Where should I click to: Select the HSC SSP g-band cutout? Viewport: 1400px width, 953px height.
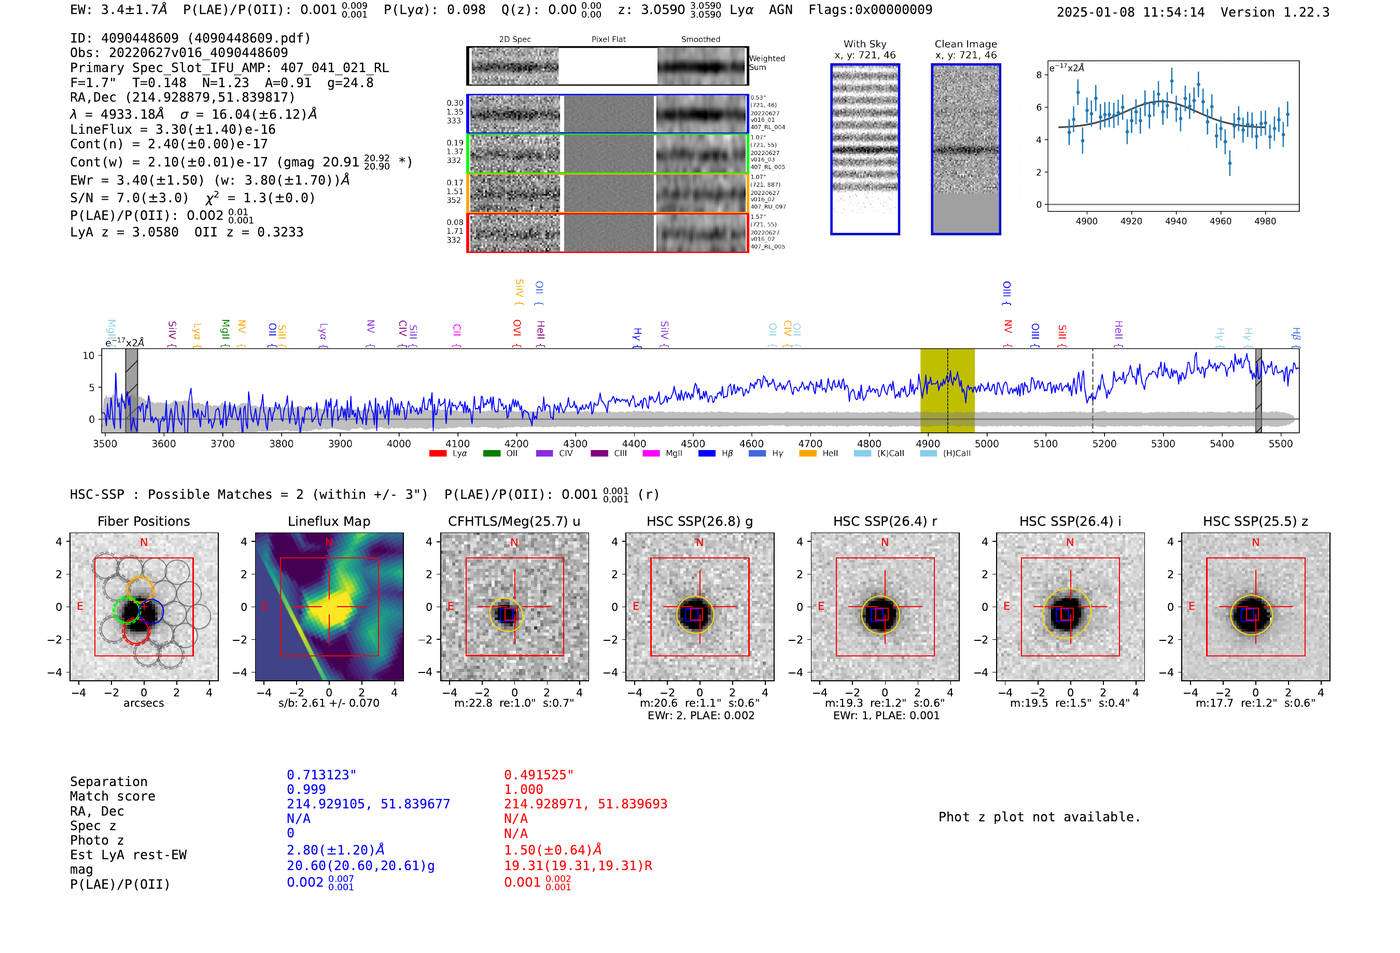(x=700, y=607)
